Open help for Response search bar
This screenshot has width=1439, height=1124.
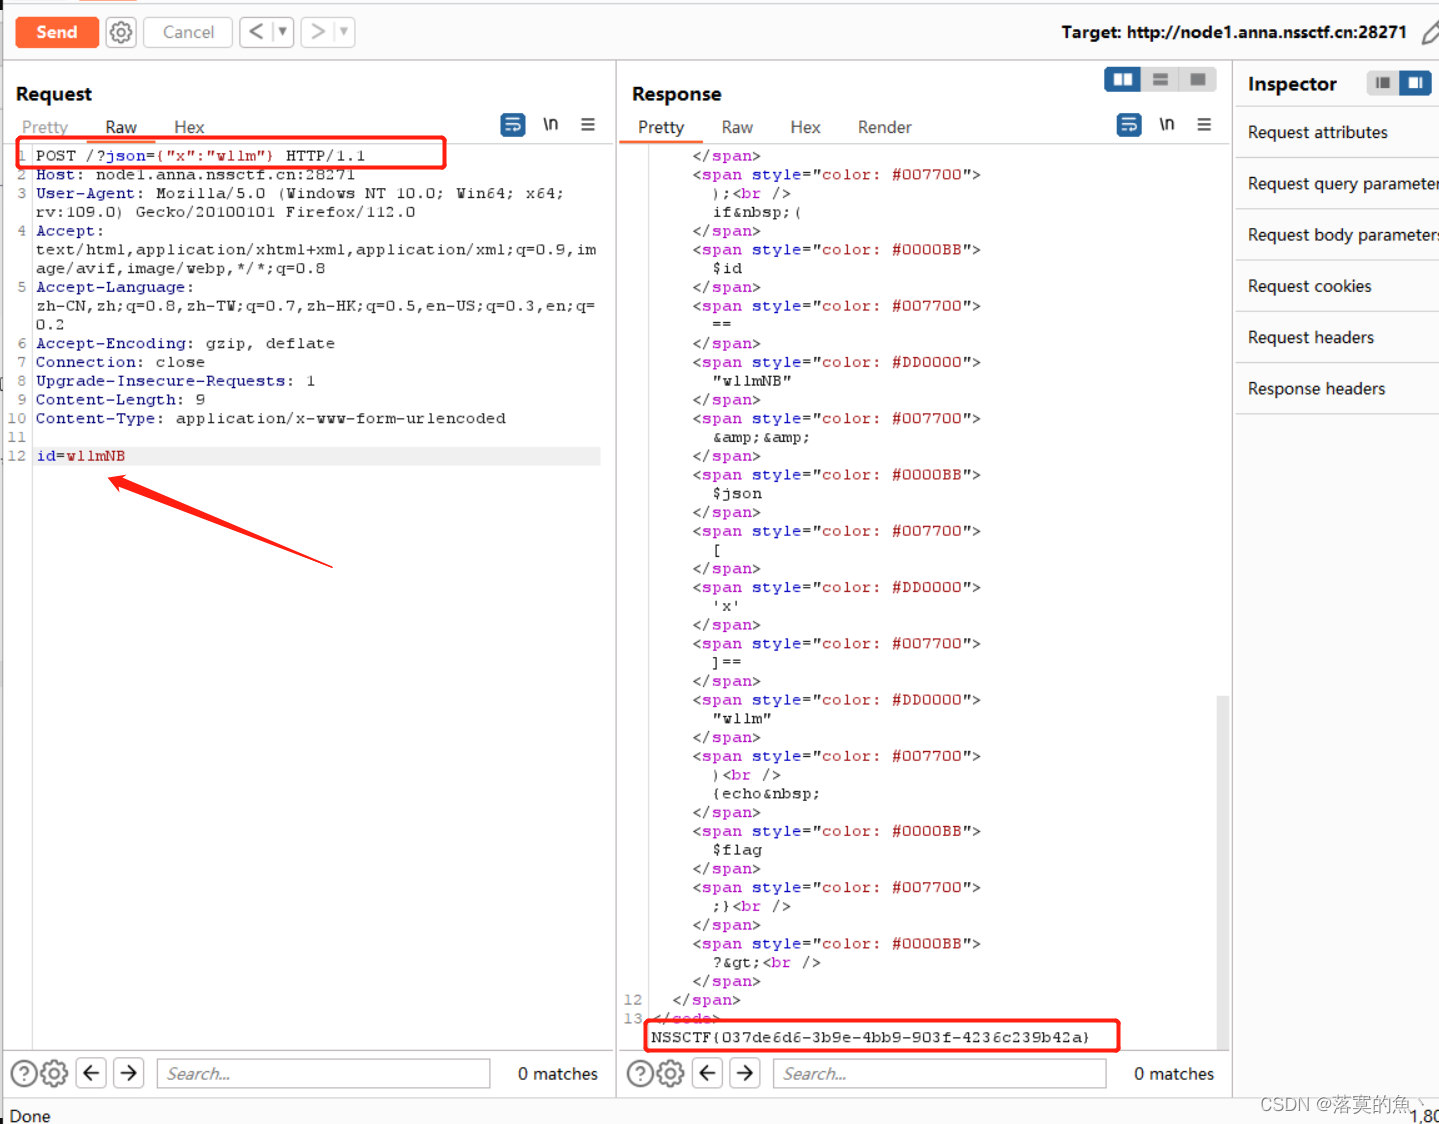pyautogui.click(x=640, y=1074)
